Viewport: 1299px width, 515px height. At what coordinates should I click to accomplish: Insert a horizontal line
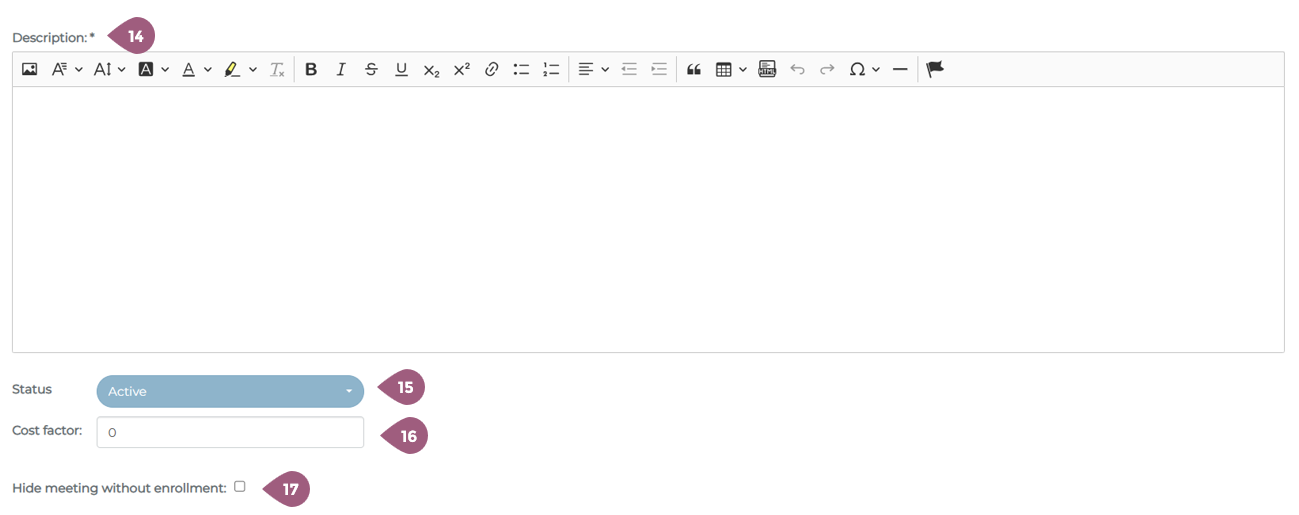(899, 69)
